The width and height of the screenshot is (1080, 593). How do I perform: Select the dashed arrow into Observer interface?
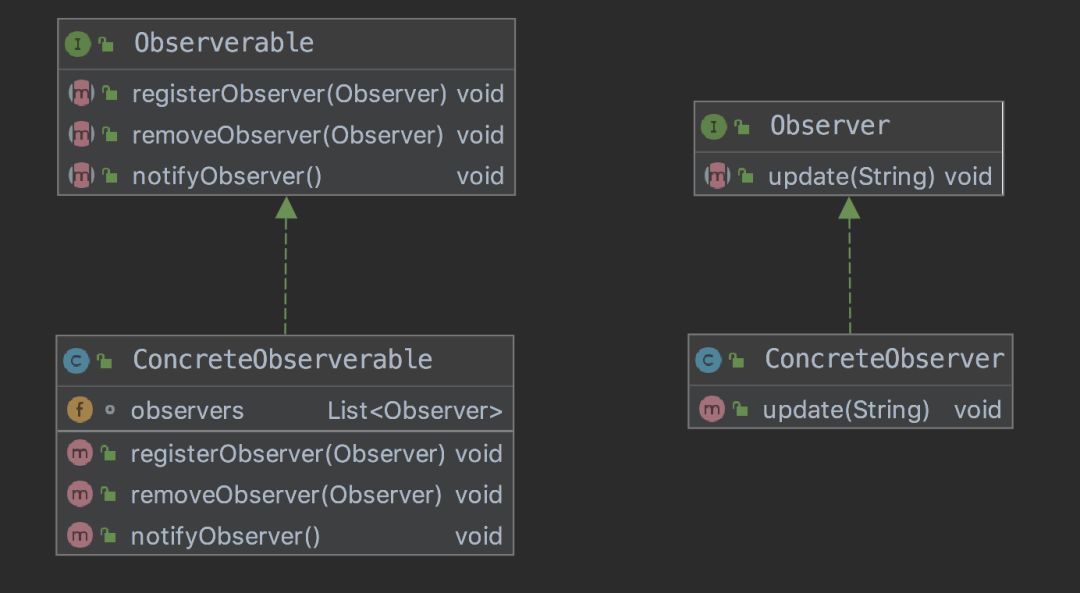tap(849, 265)
